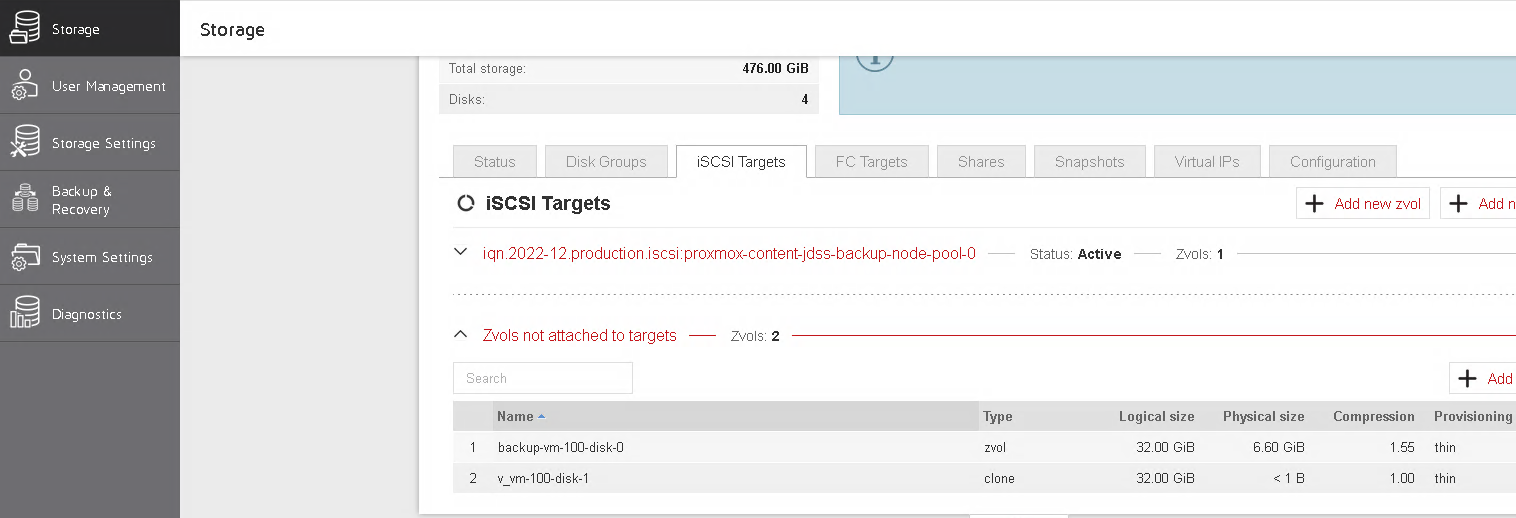Switch to the Snapshots tab
This screenshot has height=518, width=1516.
[1089, 162]
